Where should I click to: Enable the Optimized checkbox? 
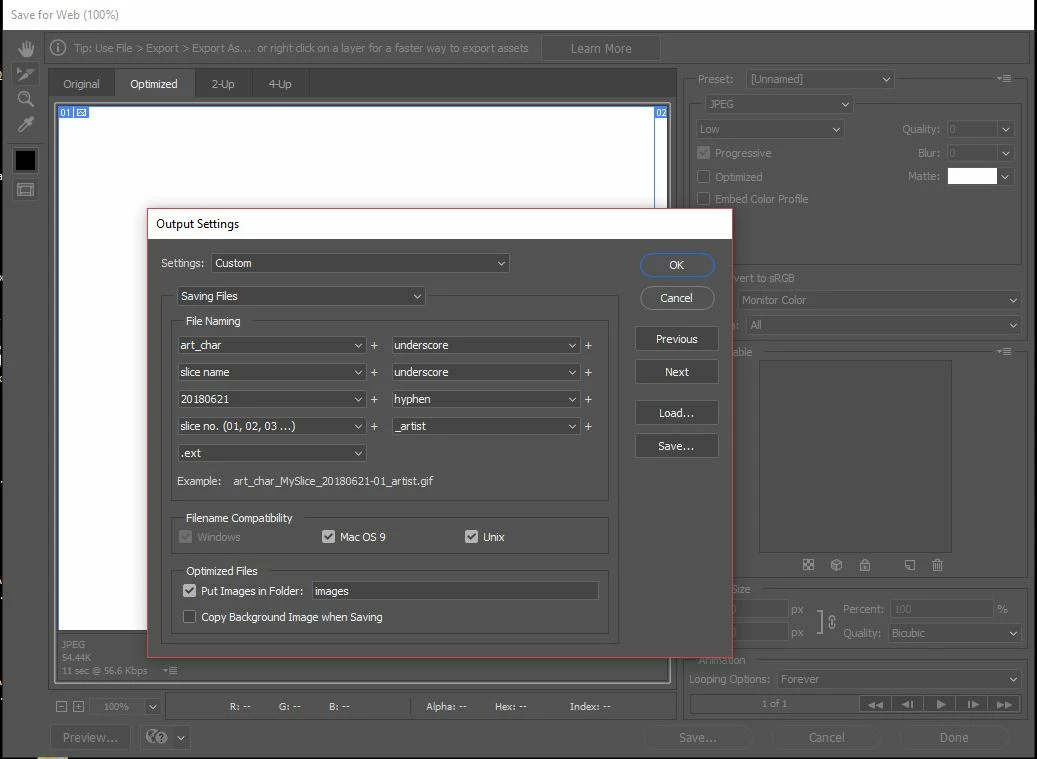point(704,177)
